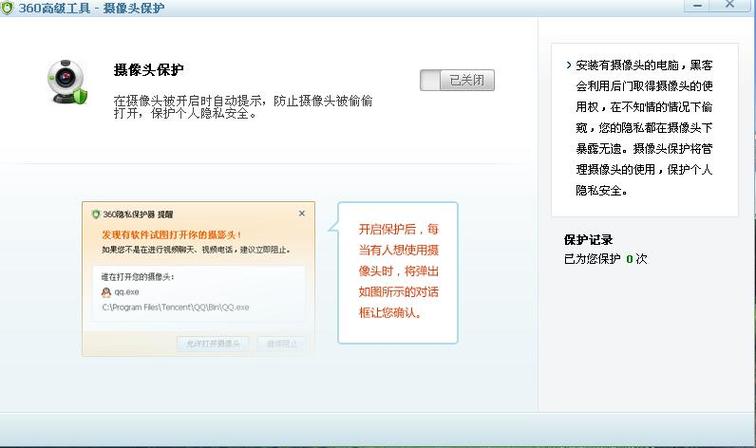Viewport: 756px width, 448px height.
Task: Click the 360 shield icon in title bar
Action: (11, 8)
